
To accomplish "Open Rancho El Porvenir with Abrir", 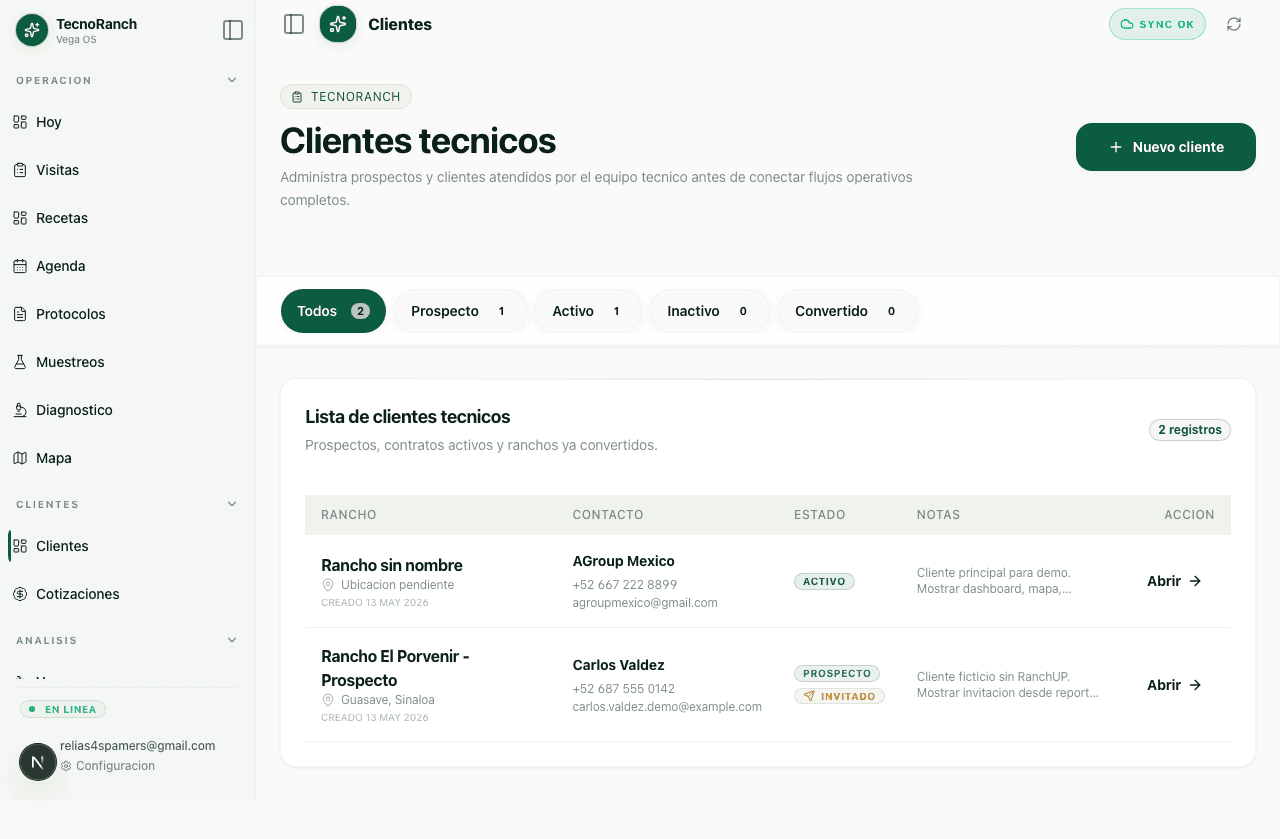I will click(x=1174, y=685).
